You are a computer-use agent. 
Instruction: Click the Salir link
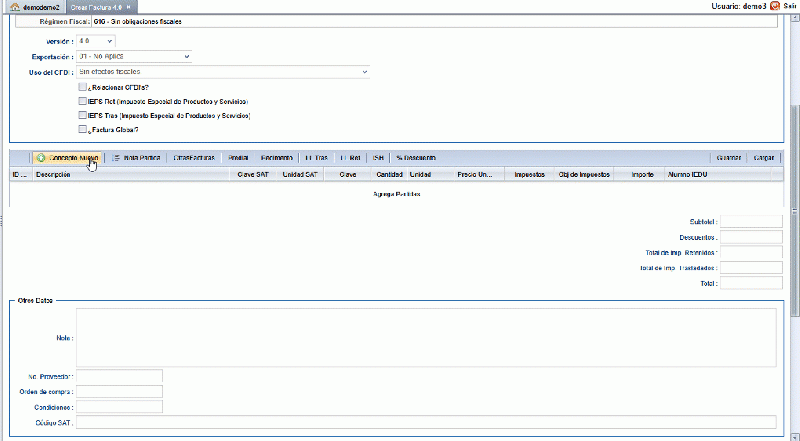click(x=790, y=6)
